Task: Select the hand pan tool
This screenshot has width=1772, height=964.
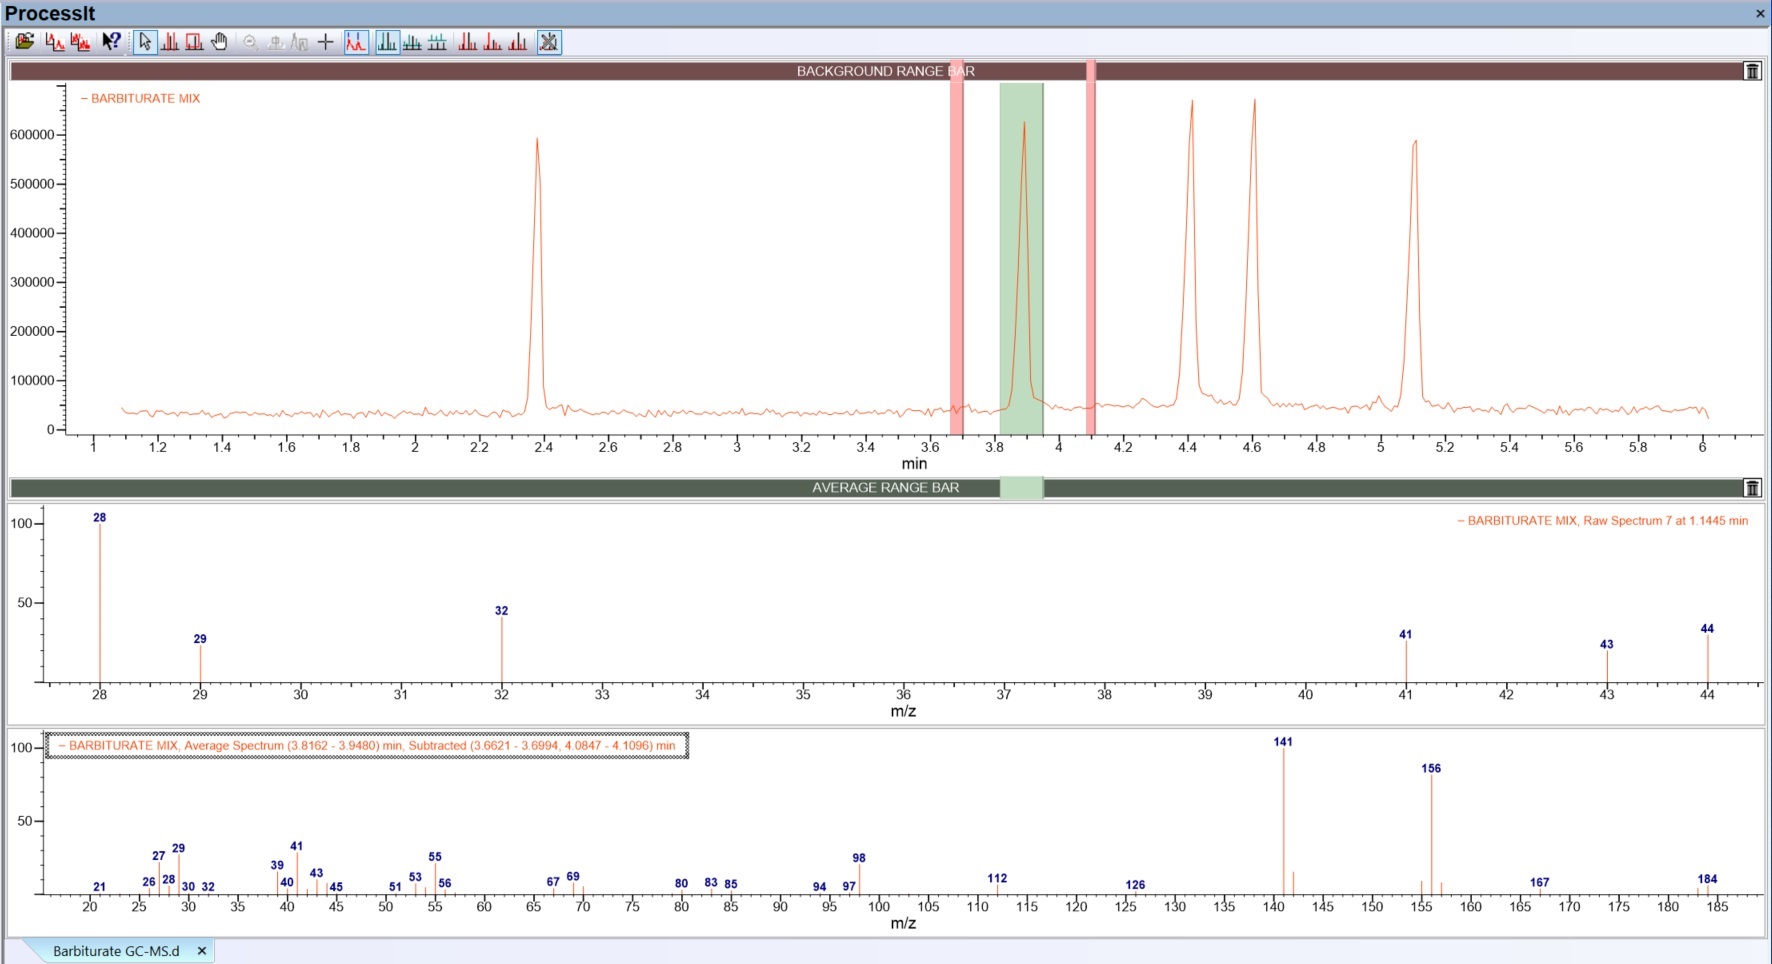Action: pos(219,42)
